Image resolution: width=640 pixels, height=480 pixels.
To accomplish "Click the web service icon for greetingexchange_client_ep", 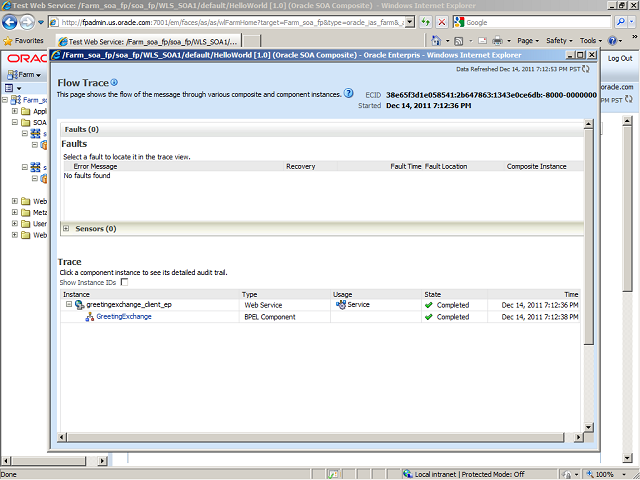I will (79, 305).
